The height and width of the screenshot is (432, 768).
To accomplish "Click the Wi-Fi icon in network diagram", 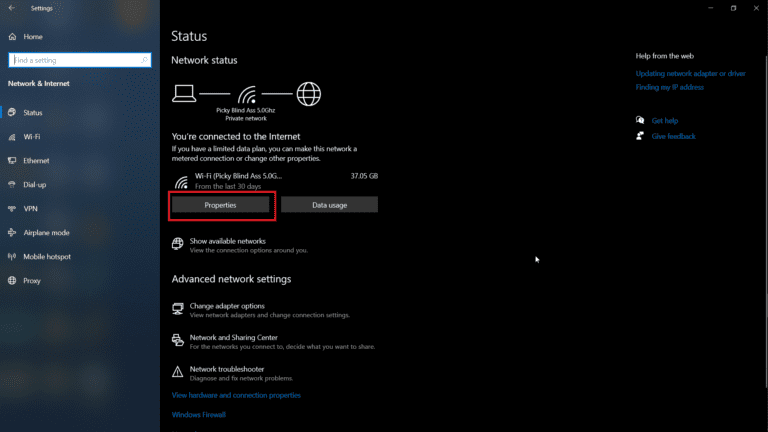I will pos(247,95).
